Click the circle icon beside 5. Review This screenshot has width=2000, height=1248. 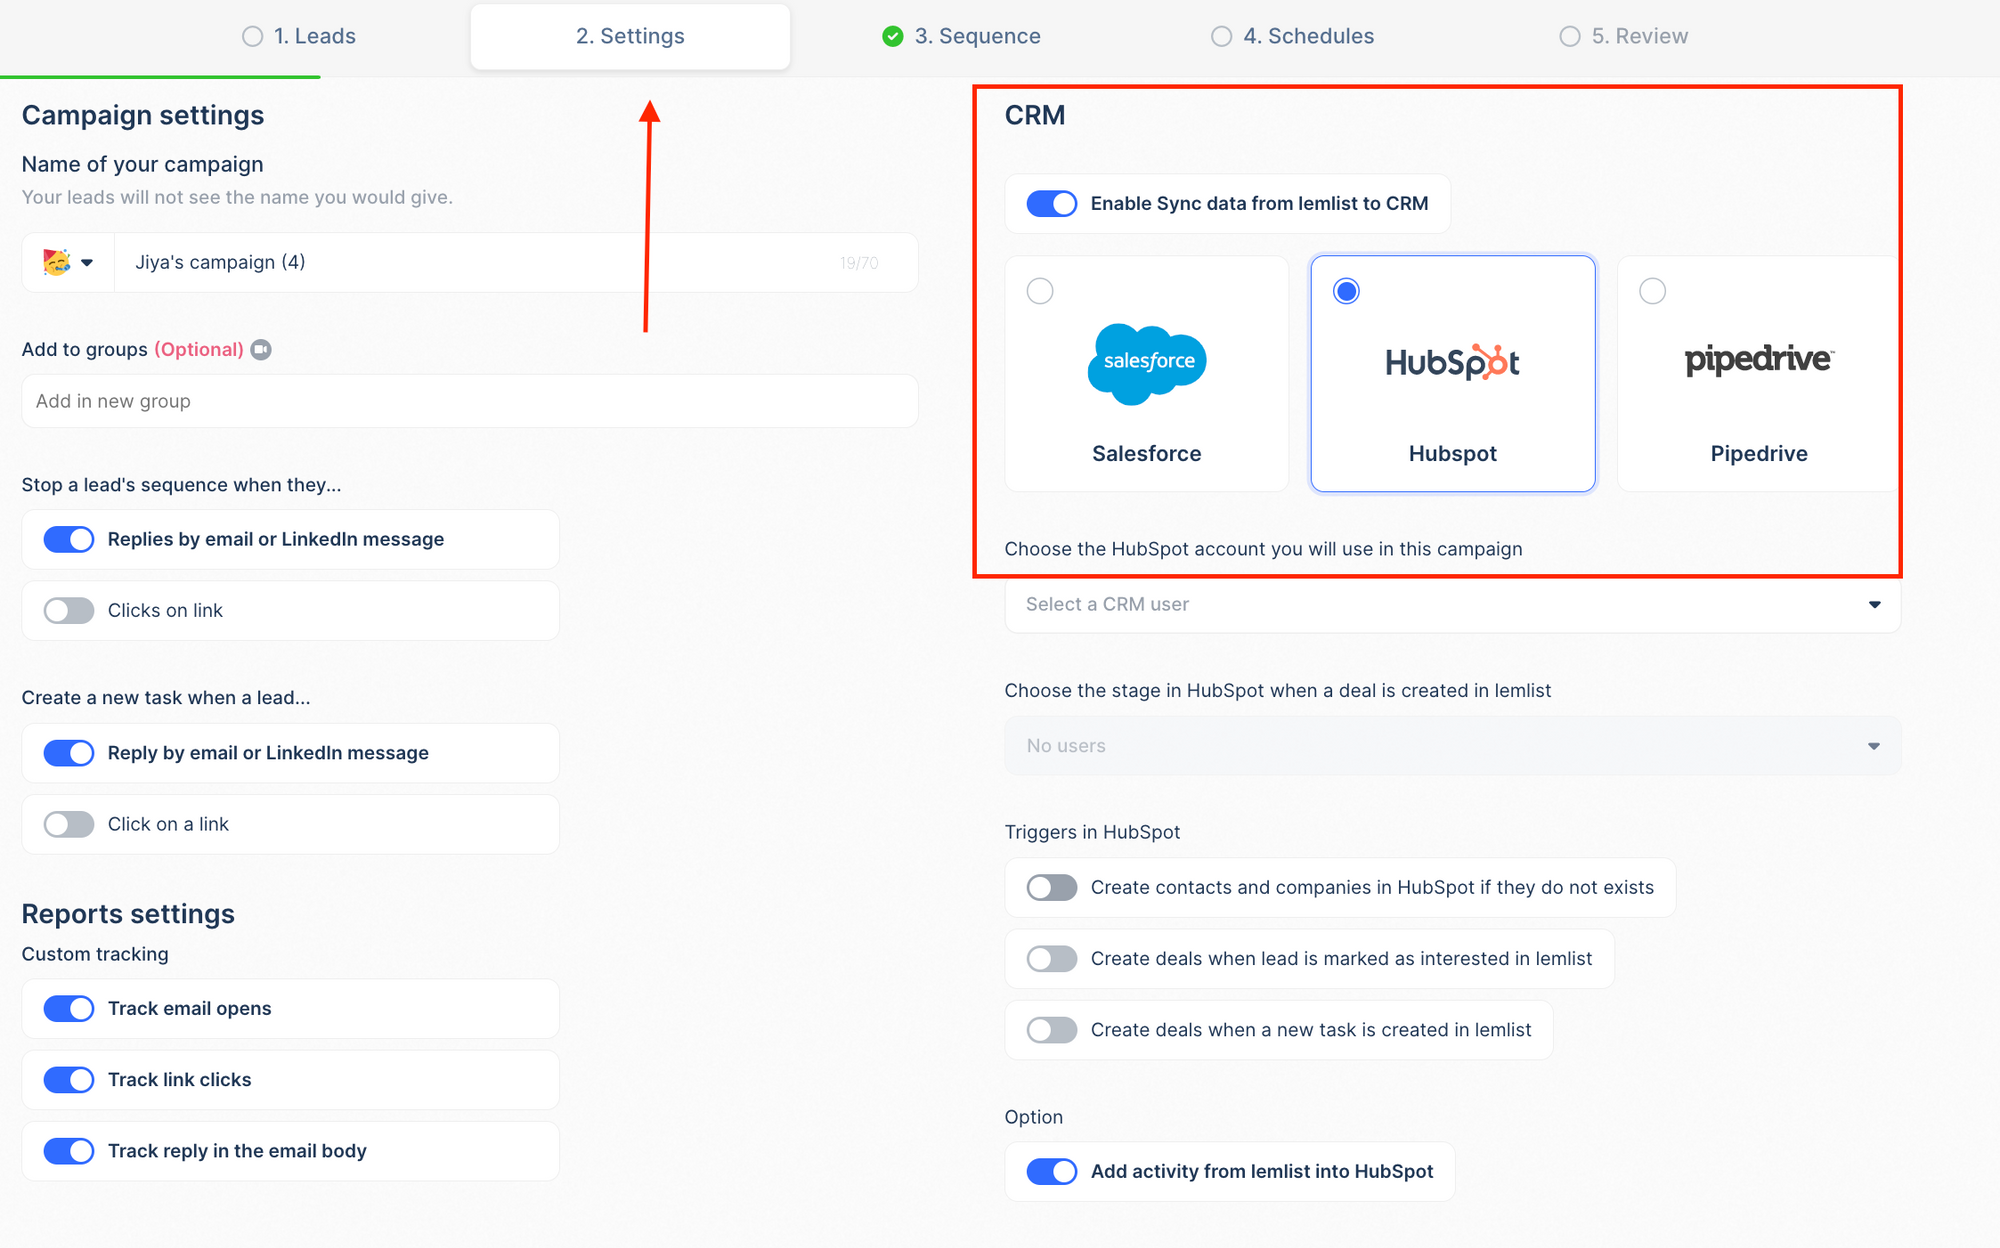pos(1570,37)
